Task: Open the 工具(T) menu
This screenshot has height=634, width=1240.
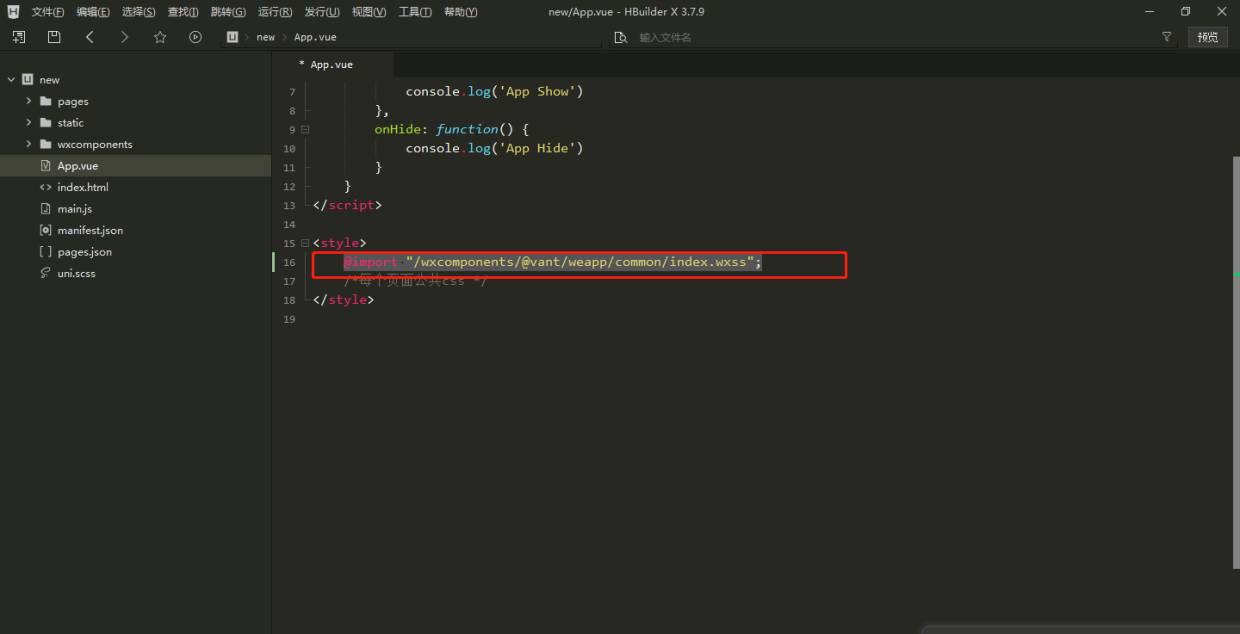Action: pyautogui.click(x=415, y=12)
